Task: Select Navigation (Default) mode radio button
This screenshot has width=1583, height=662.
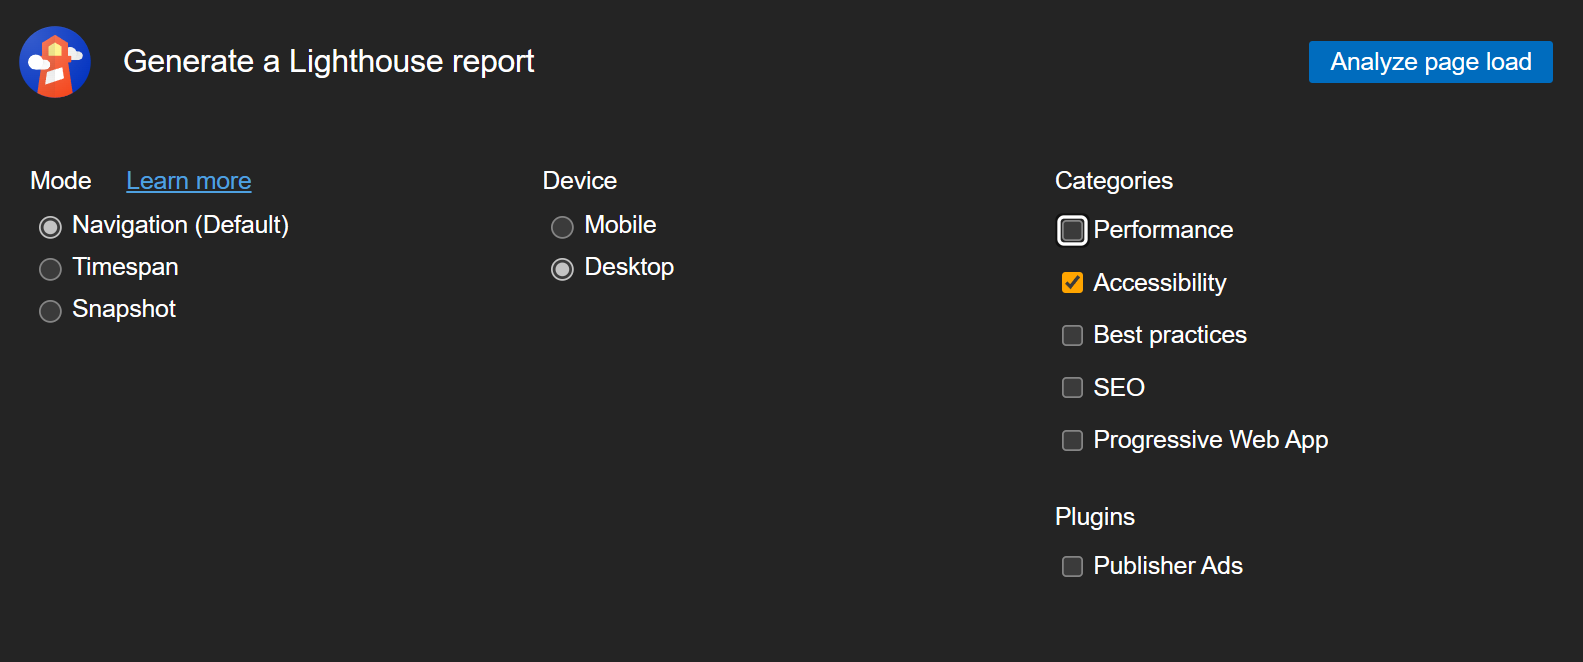Action: click(x=50, y=227)
